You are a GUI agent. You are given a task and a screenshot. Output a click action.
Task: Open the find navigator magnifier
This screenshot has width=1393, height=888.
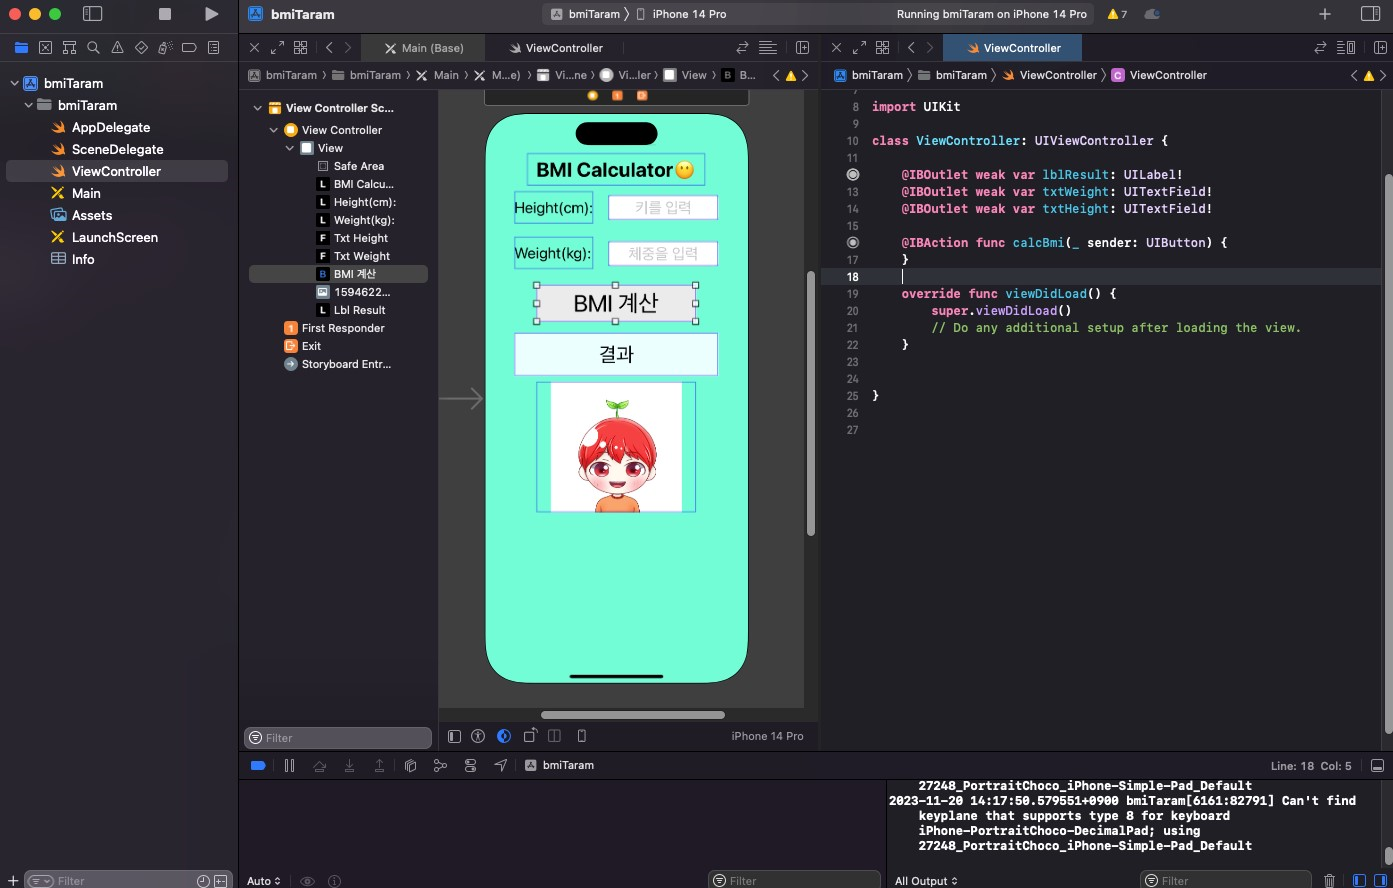(x=93, y=47)
